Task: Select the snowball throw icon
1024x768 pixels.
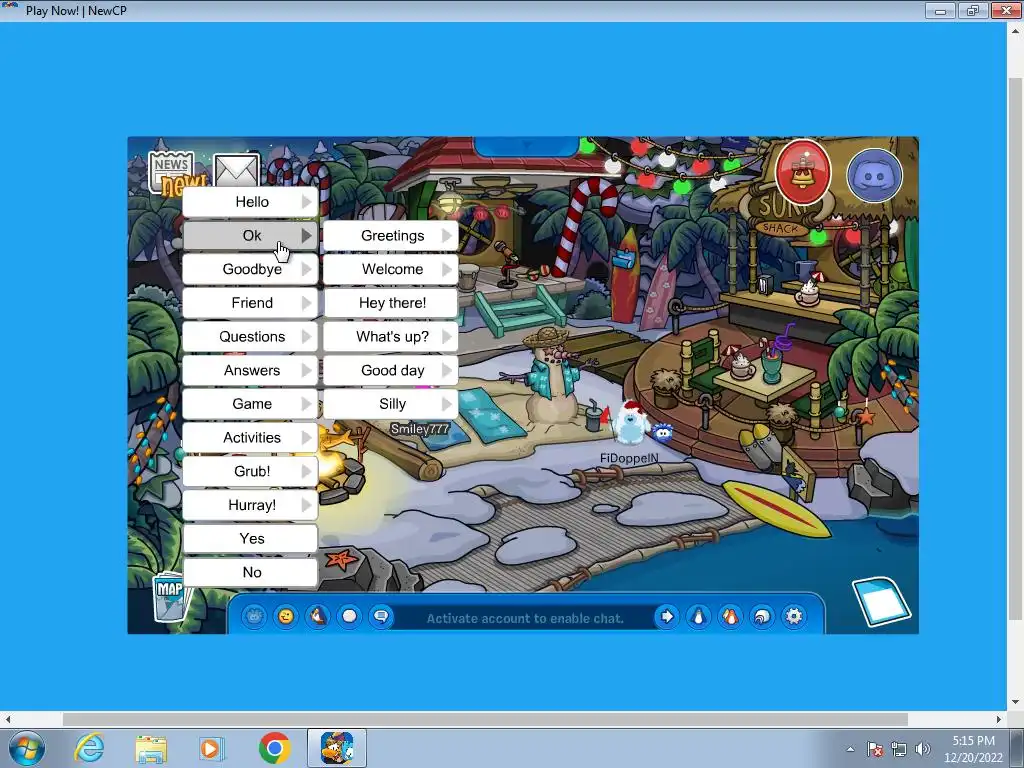Action: click(349, 616)
